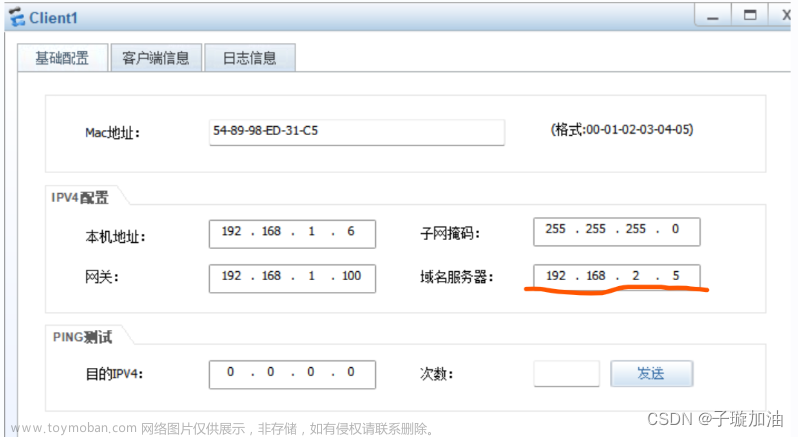Click the Mac地址: label
The image size is (798, 437).
pos(112,133)
